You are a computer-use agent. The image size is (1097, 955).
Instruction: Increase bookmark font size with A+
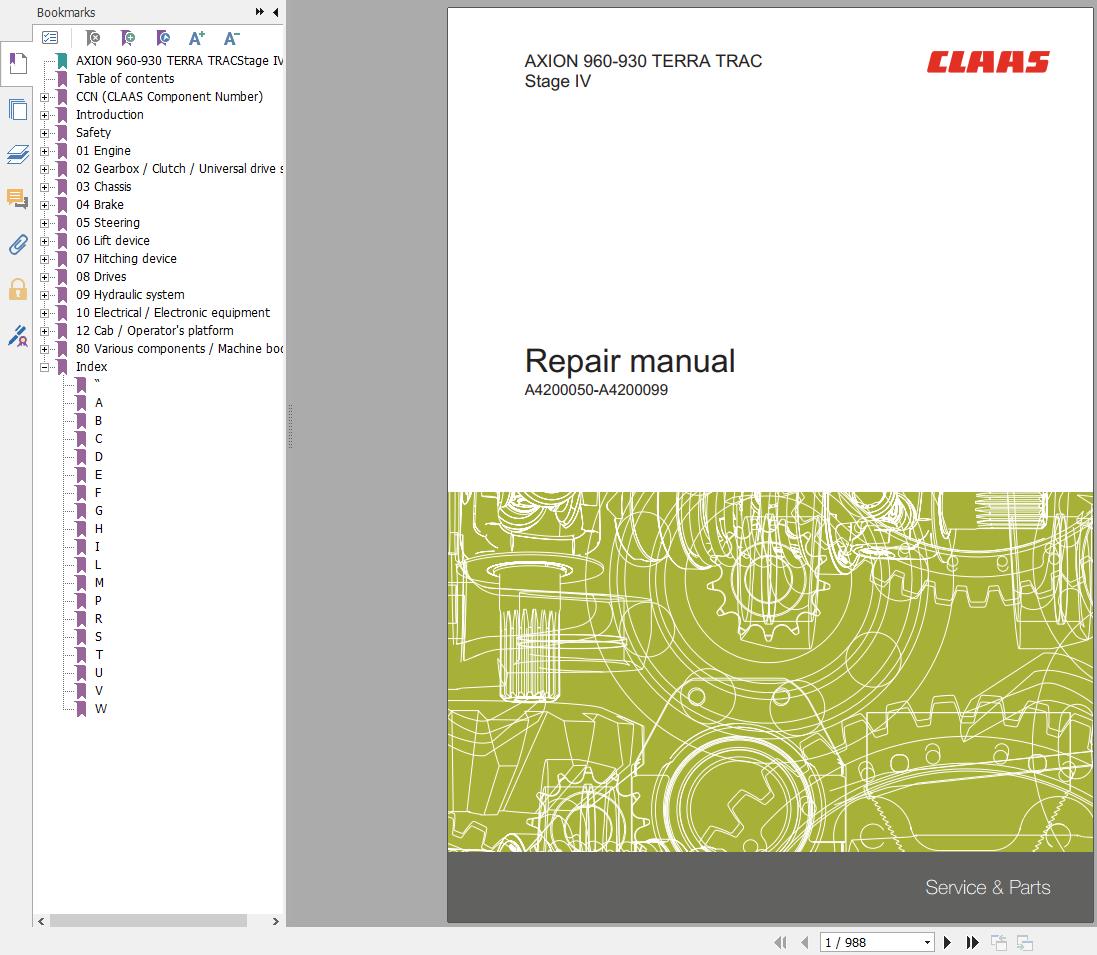tap(197, 38)
